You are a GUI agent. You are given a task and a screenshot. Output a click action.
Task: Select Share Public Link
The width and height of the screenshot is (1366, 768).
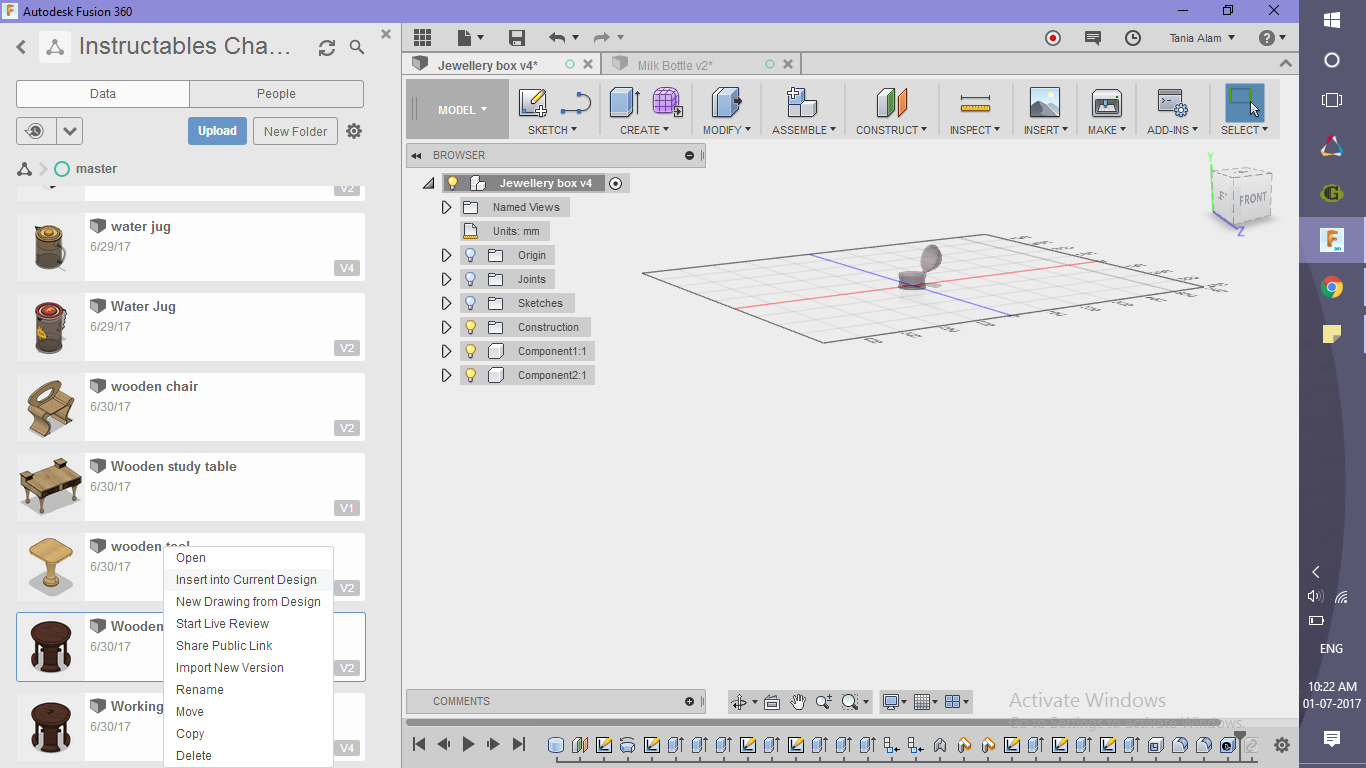[224, 646]
